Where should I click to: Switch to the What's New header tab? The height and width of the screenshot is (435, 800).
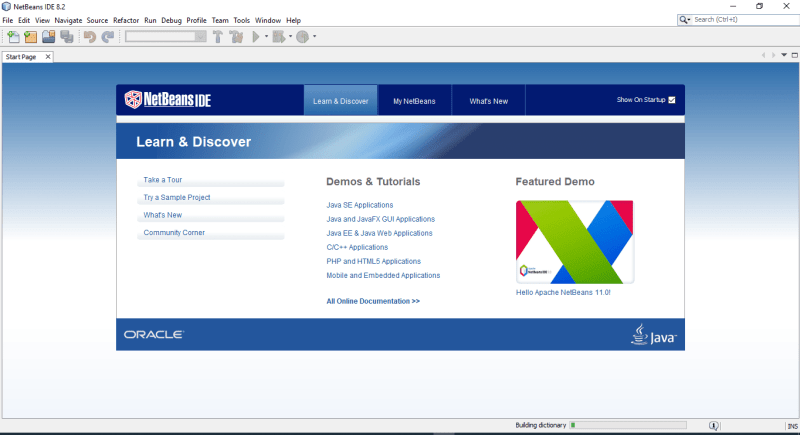click(x=488, y=100)
